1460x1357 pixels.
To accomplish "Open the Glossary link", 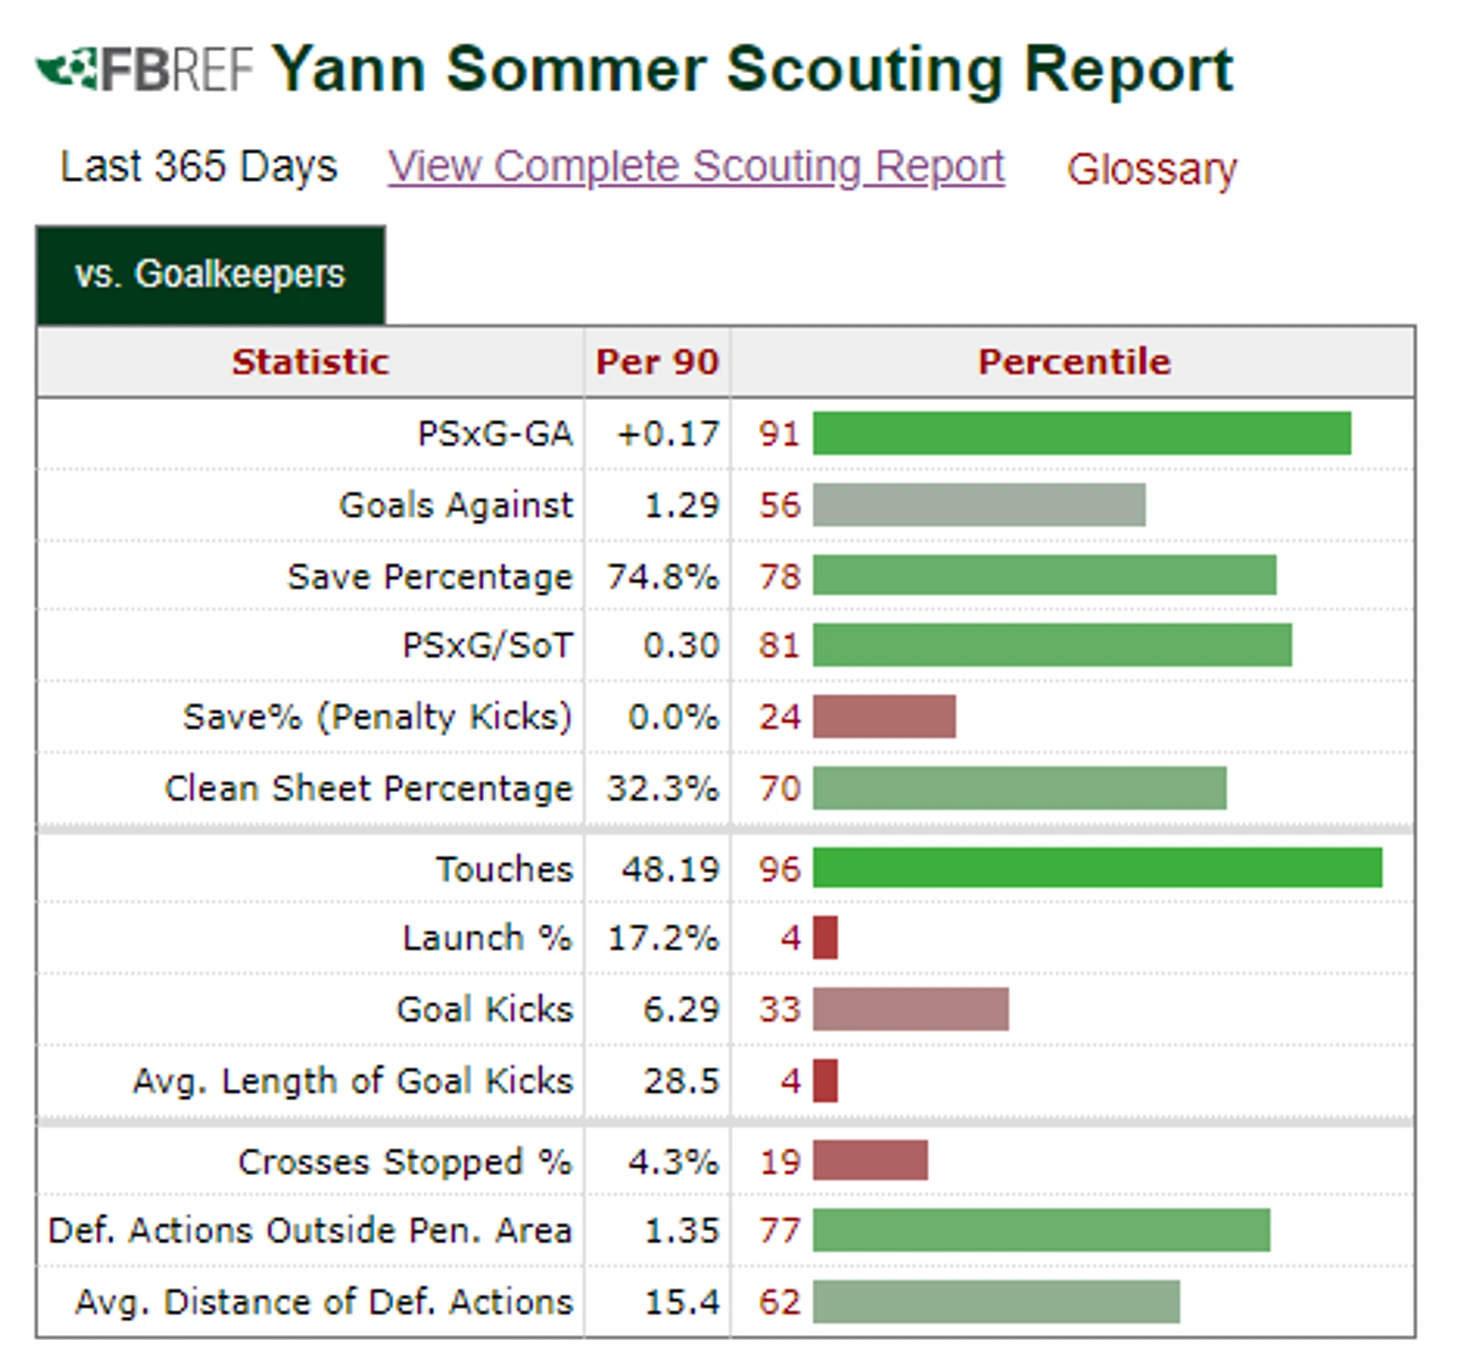I will pyautogui.click(x=1151, y=169).
